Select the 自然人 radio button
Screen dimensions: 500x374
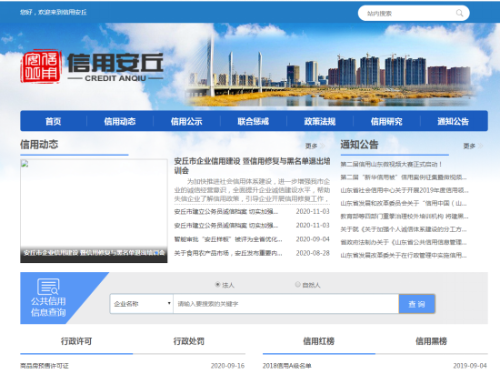click(x=298, y=284)
